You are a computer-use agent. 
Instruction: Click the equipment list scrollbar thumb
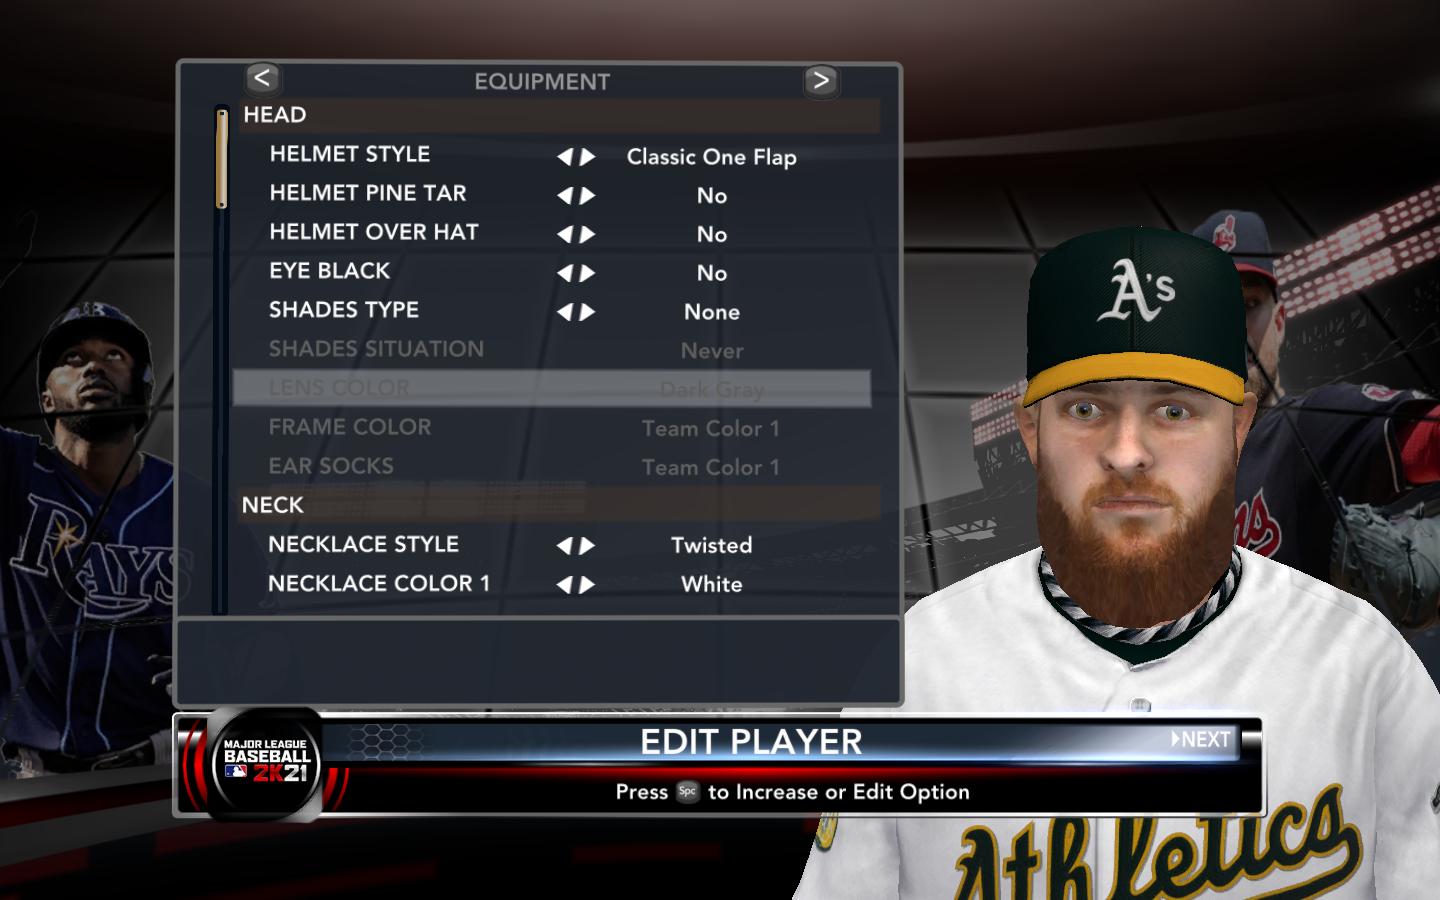coord(222,158)
